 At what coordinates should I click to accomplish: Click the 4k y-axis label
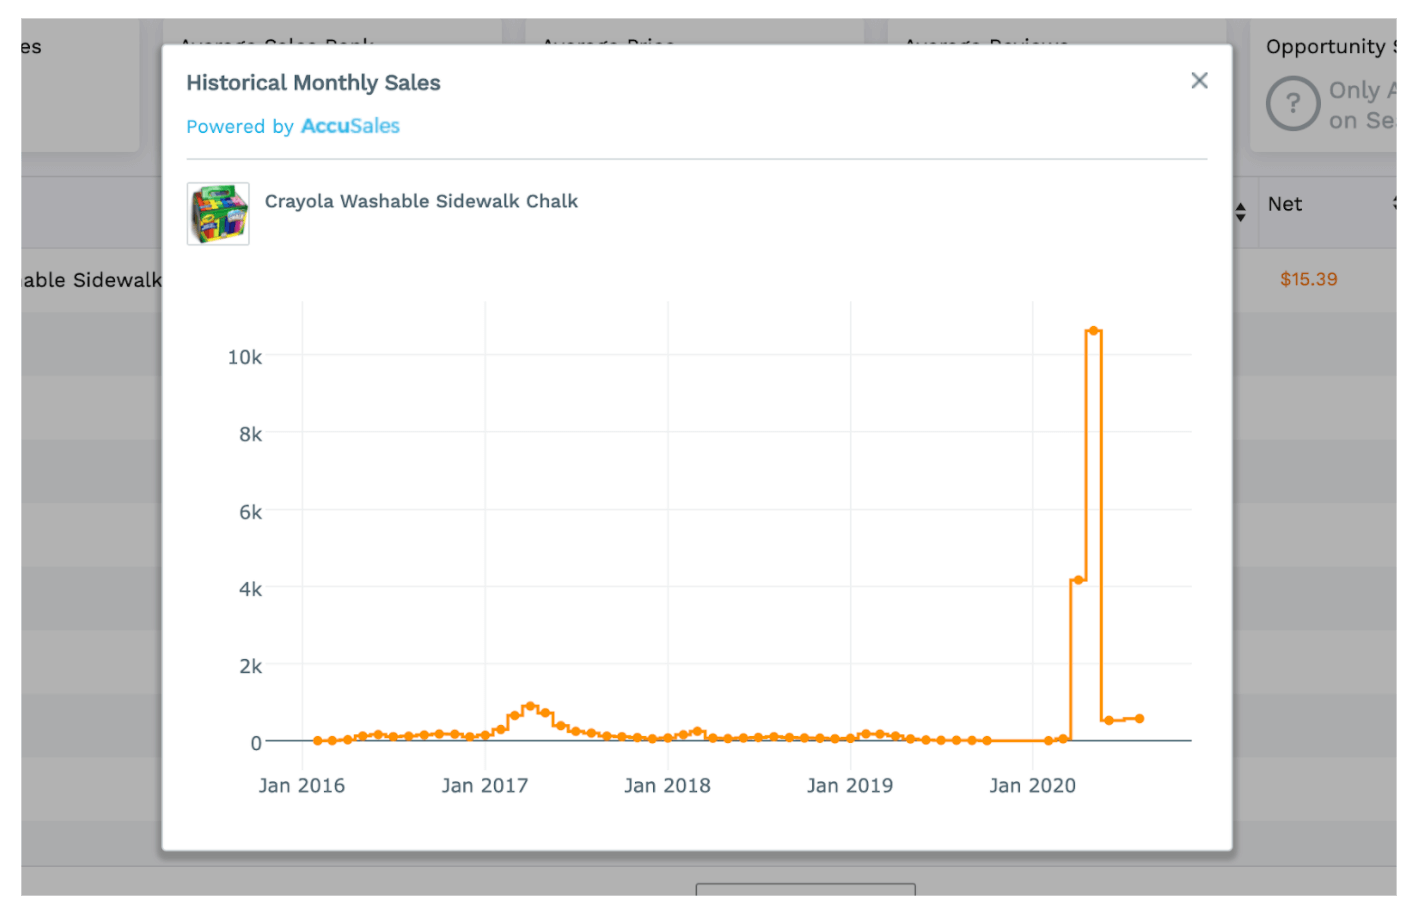click(x=250, y=589)
